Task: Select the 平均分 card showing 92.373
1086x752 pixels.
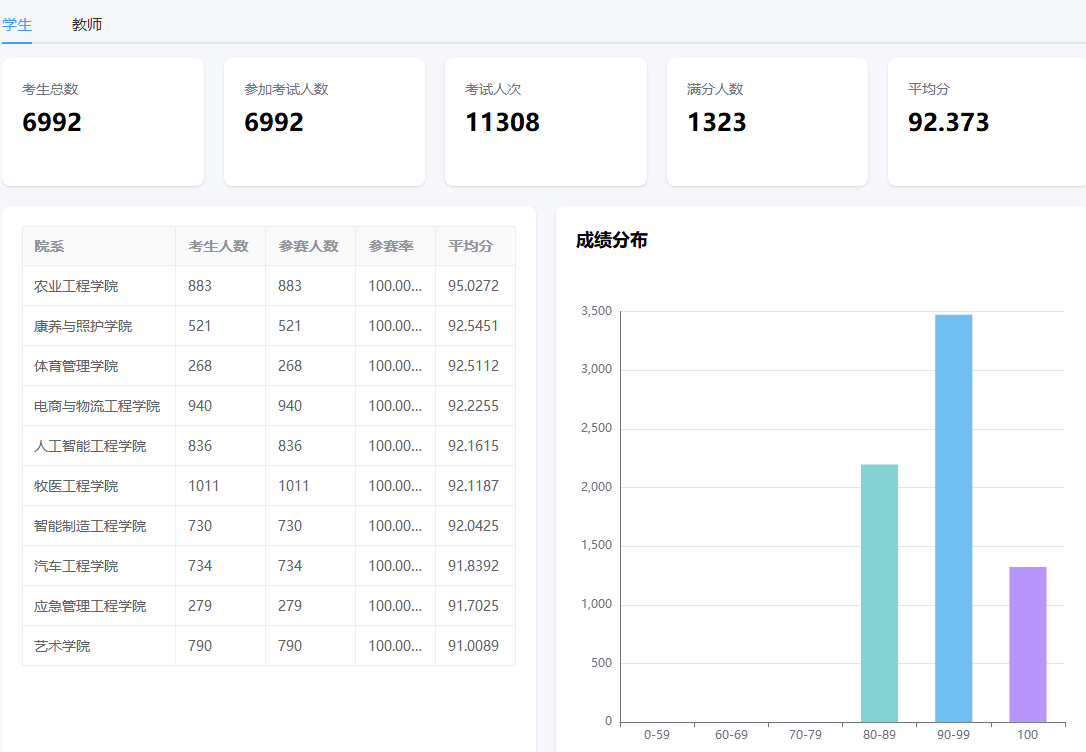Action: point(985,120)
